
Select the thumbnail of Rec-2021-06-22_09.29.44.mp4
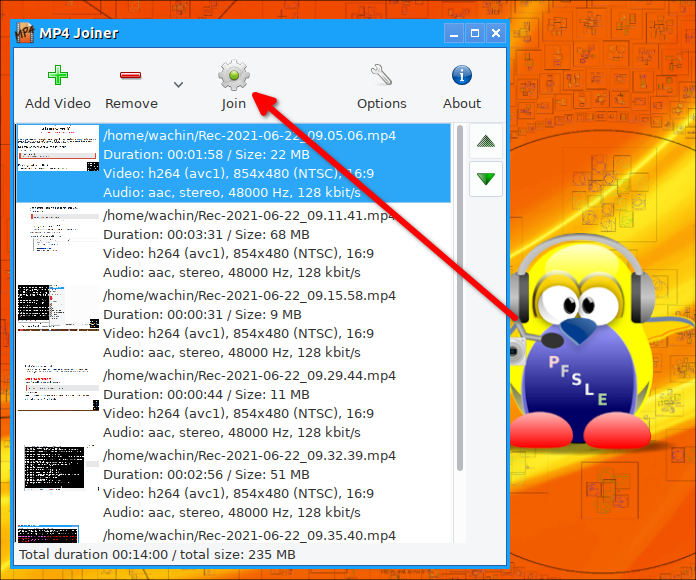pos(58,388)
